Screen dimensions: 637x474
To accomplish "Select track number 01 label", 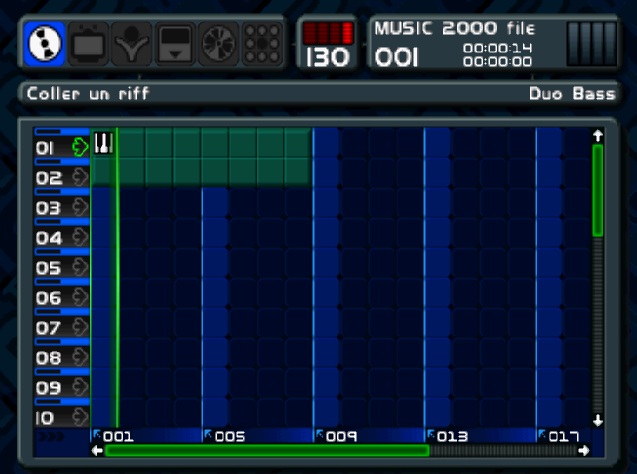I will (x=45, y=148).
